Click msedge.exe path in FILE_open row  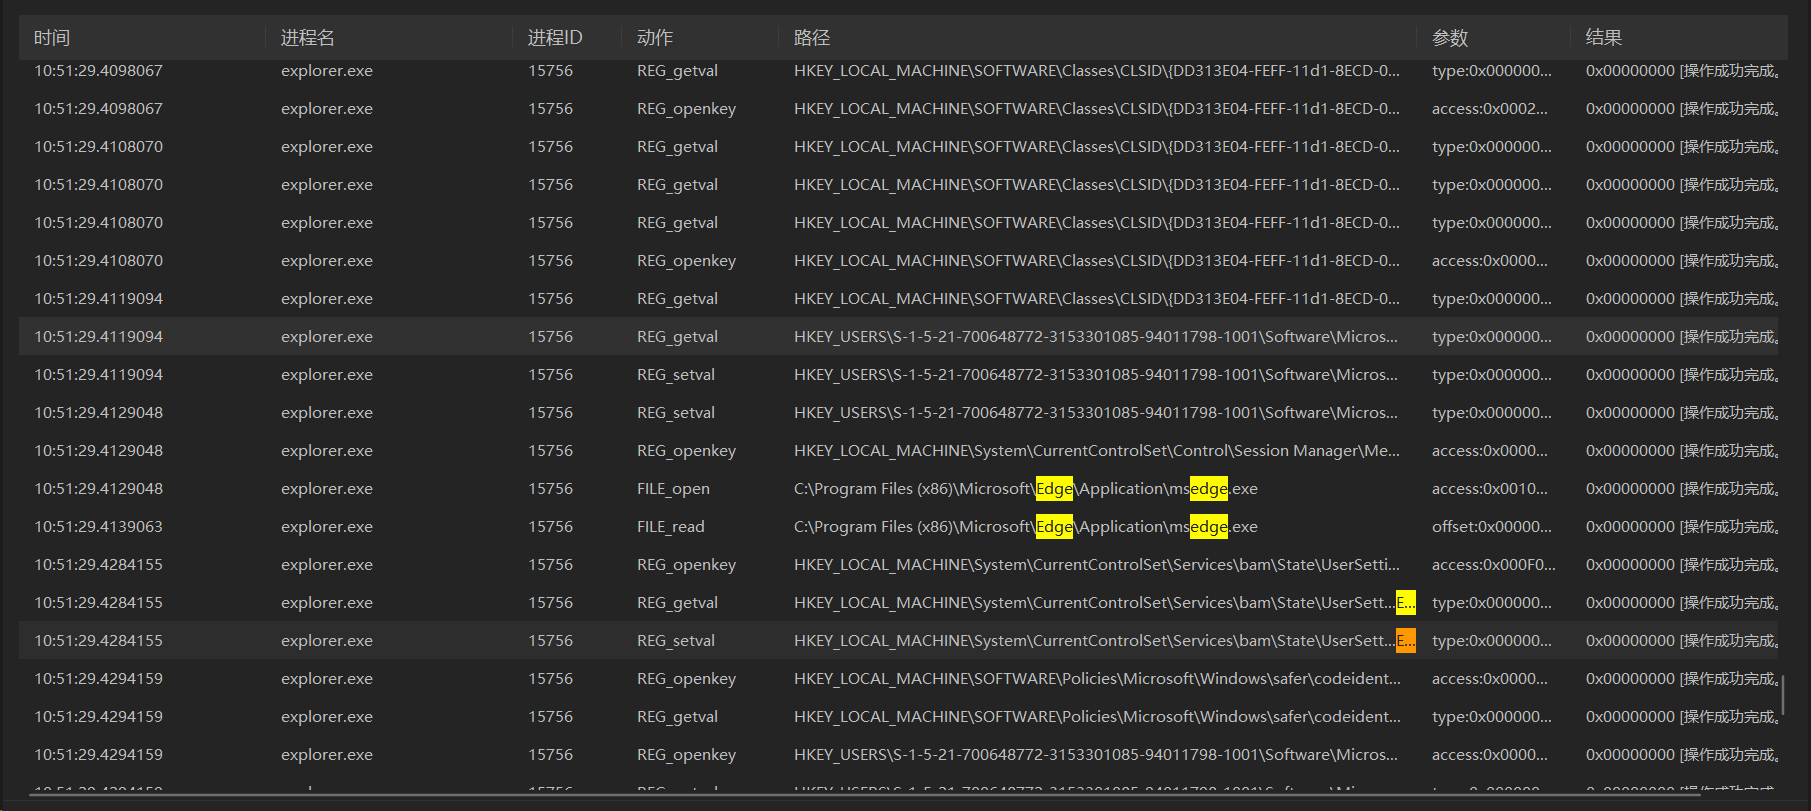1026,489
